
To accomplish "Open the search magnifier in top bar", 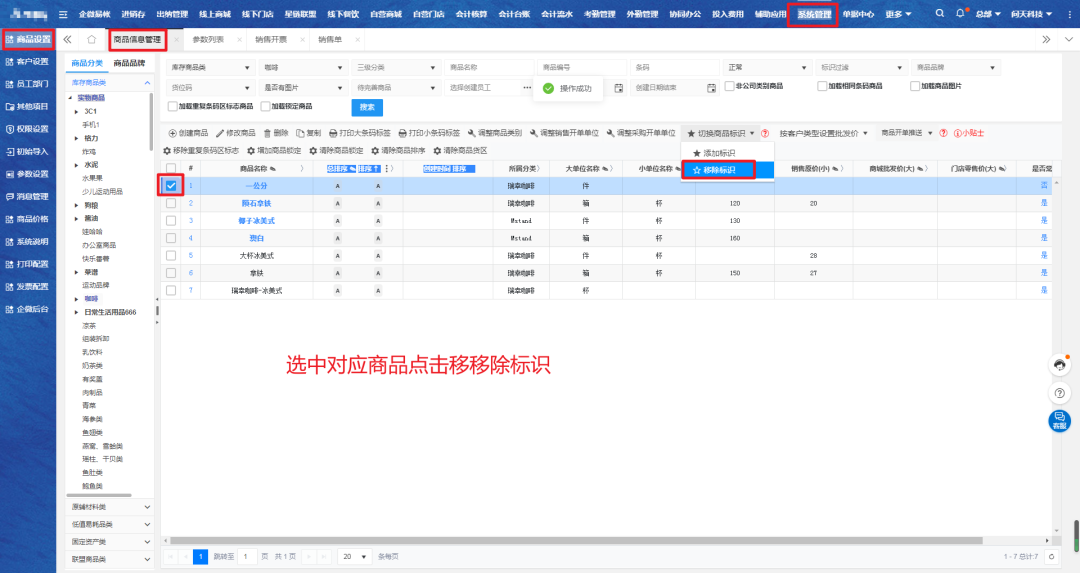I will coord(939,14).
